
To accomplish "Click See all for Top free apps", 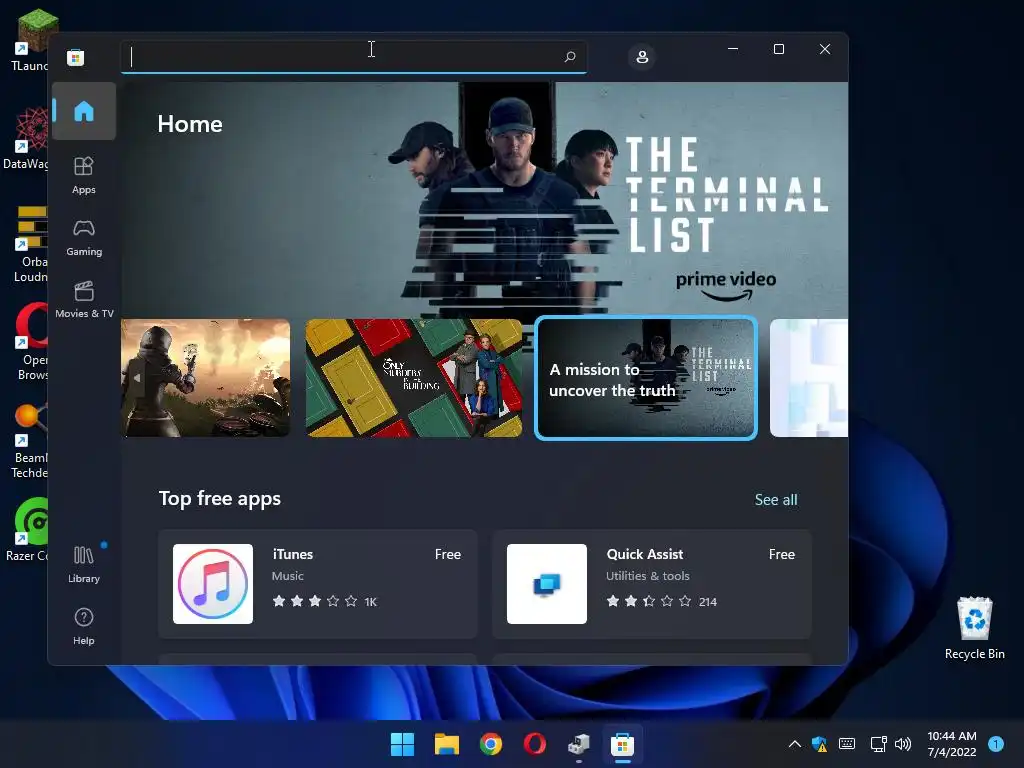I will [x=776, y=500].
